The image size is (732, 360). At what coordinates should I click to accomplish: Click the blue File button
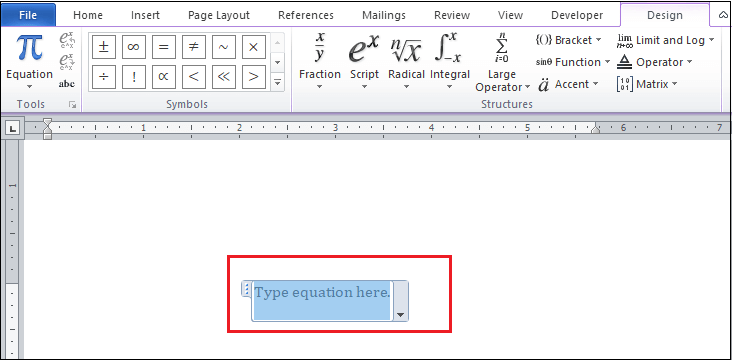click(28, 15)
